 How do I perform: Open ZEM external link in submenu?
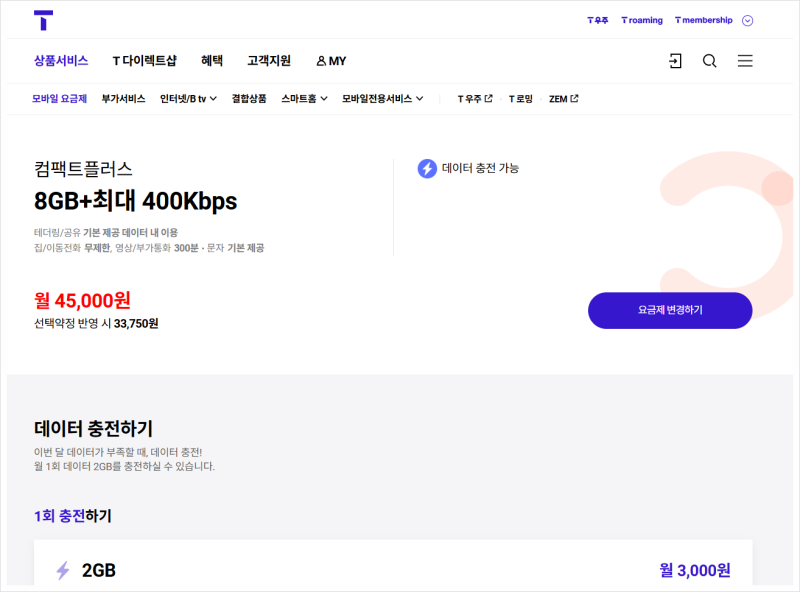coord(563,99)
